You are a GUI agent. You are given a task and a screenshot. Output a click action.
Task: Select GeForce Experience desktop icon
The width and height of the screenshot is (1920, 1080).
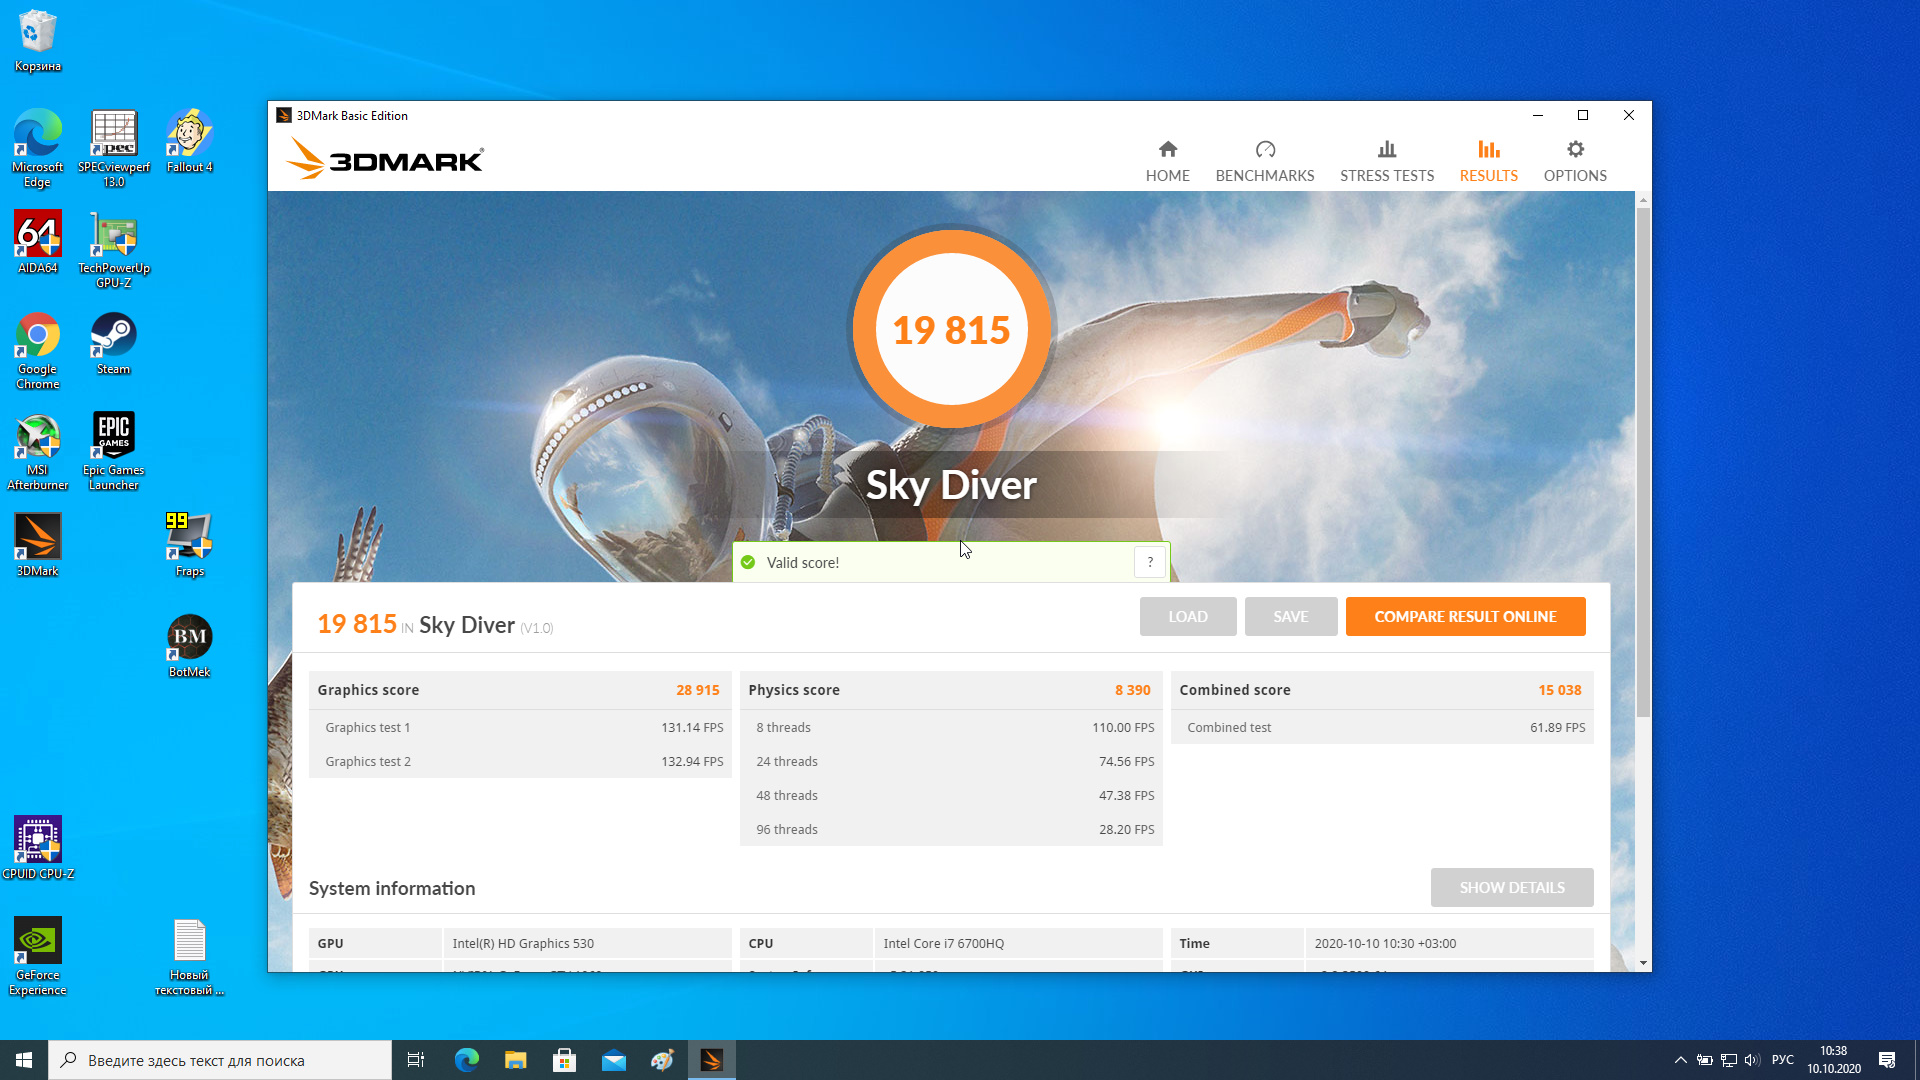click(x=38, y=957)
